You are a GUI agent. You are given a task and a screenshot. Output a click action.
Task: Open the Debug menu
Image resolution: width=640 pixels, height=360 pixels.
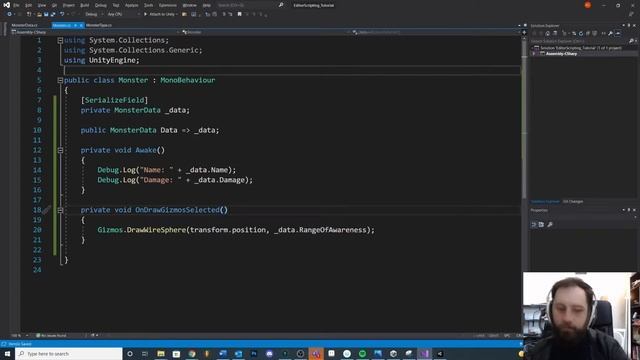coord(100,5)
